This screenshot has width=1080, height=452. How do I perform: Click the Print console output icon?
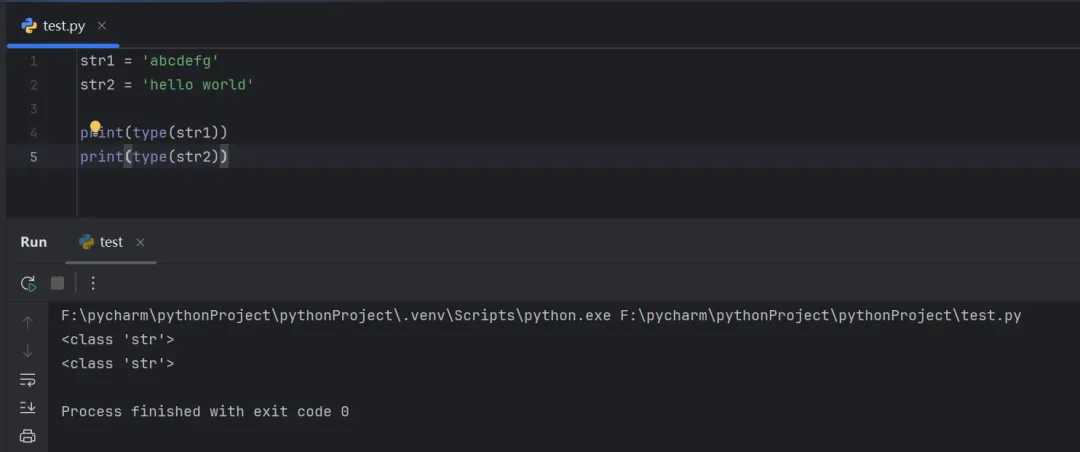28,436
